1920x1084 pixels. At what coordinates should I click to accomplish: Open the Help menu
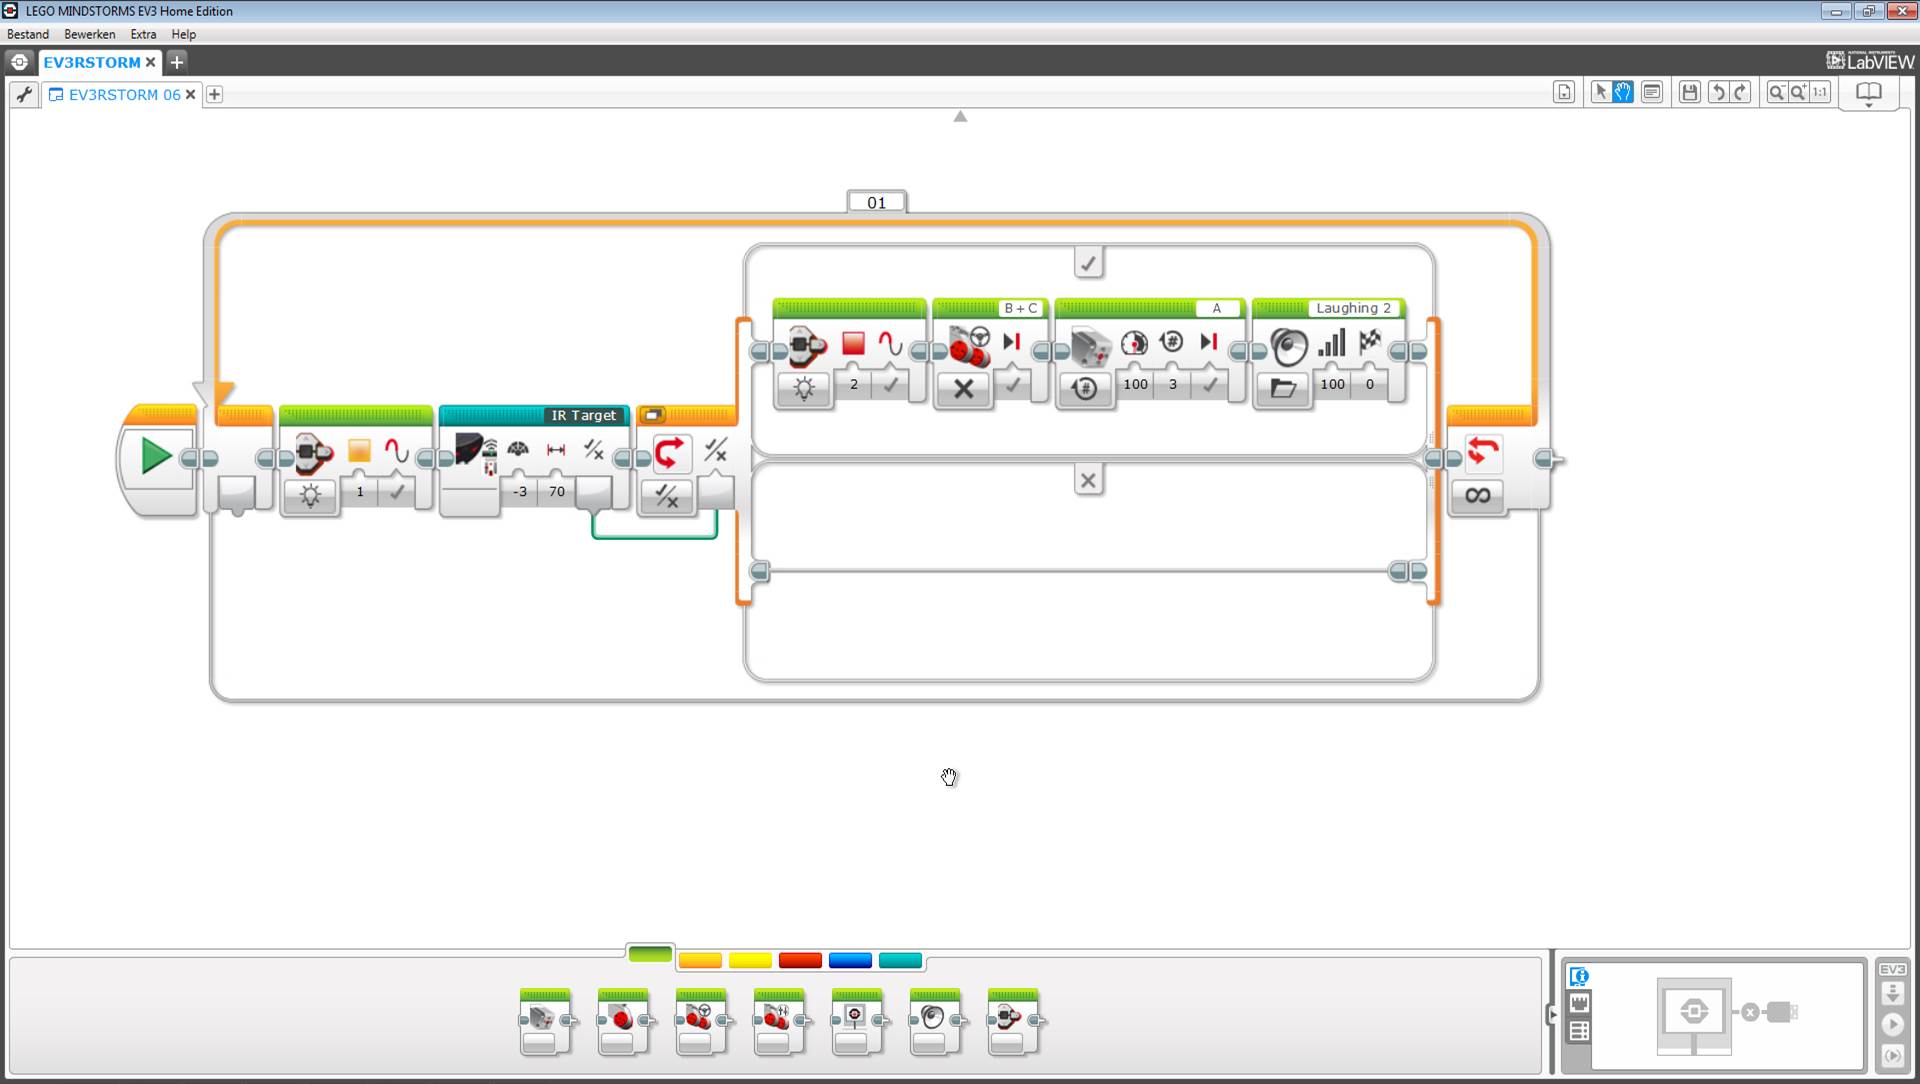point(184,34)
